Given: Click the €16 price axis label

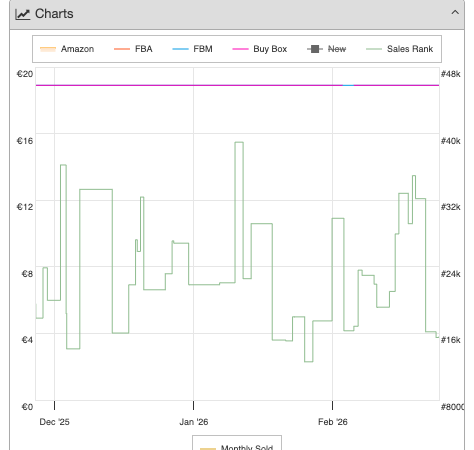Looking at the screenshot, I should pyautogui.click(x=25, y=141).
